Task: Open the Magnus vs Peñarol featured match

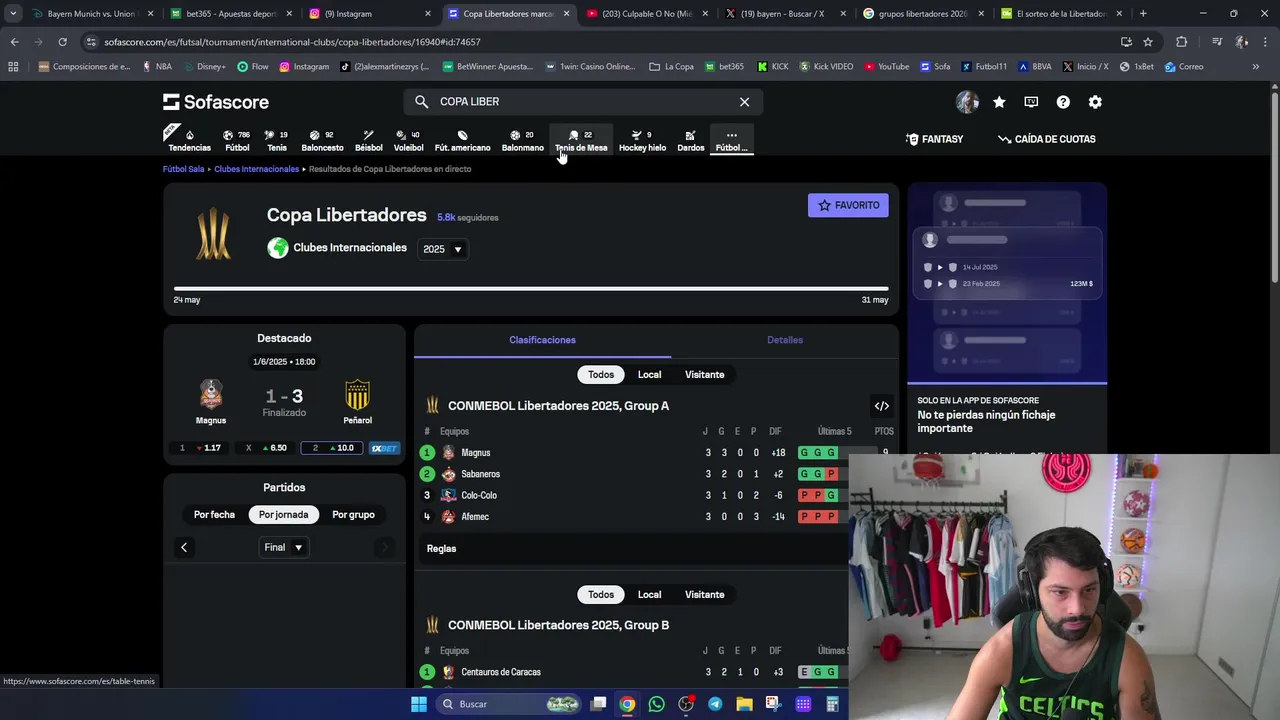Action: click(x=284, y=402)
